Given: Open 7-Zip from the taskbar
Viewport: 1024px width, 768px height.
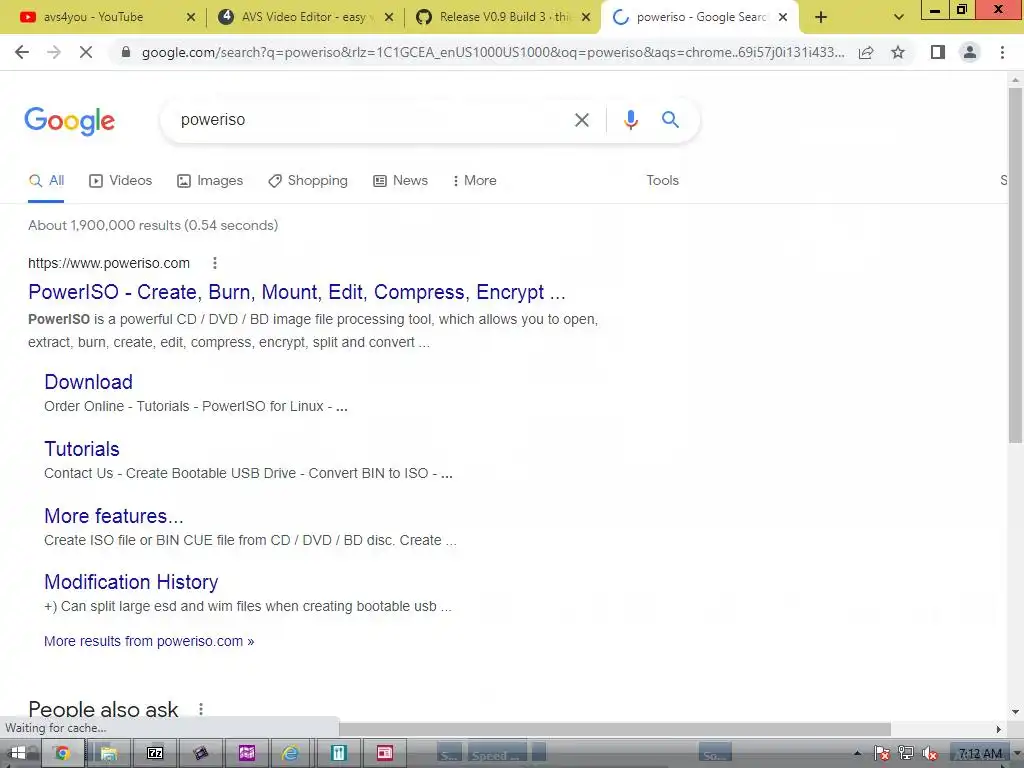Looking at the screenshot, I should point(155,753).
